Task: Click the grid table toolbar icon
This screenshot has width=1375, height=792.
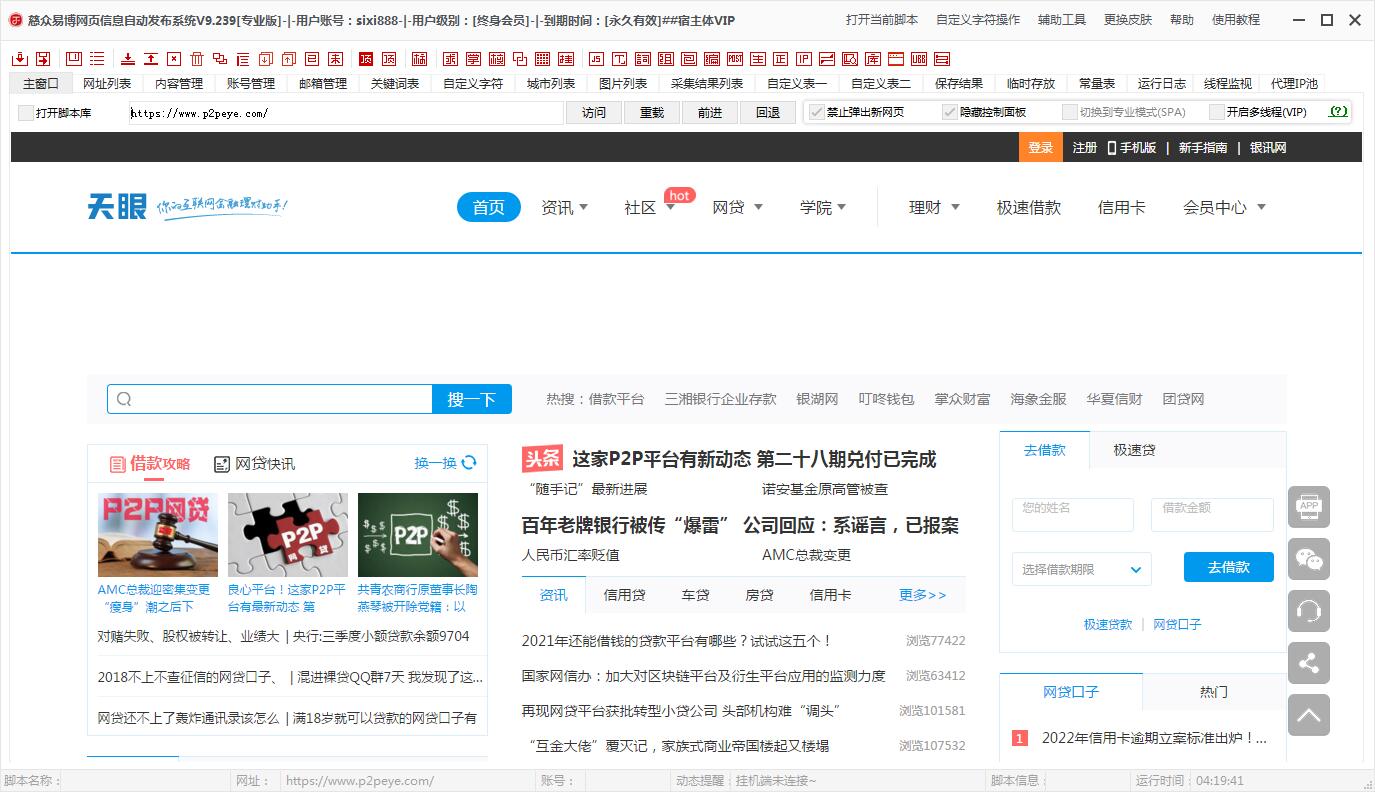Action: 542,59
